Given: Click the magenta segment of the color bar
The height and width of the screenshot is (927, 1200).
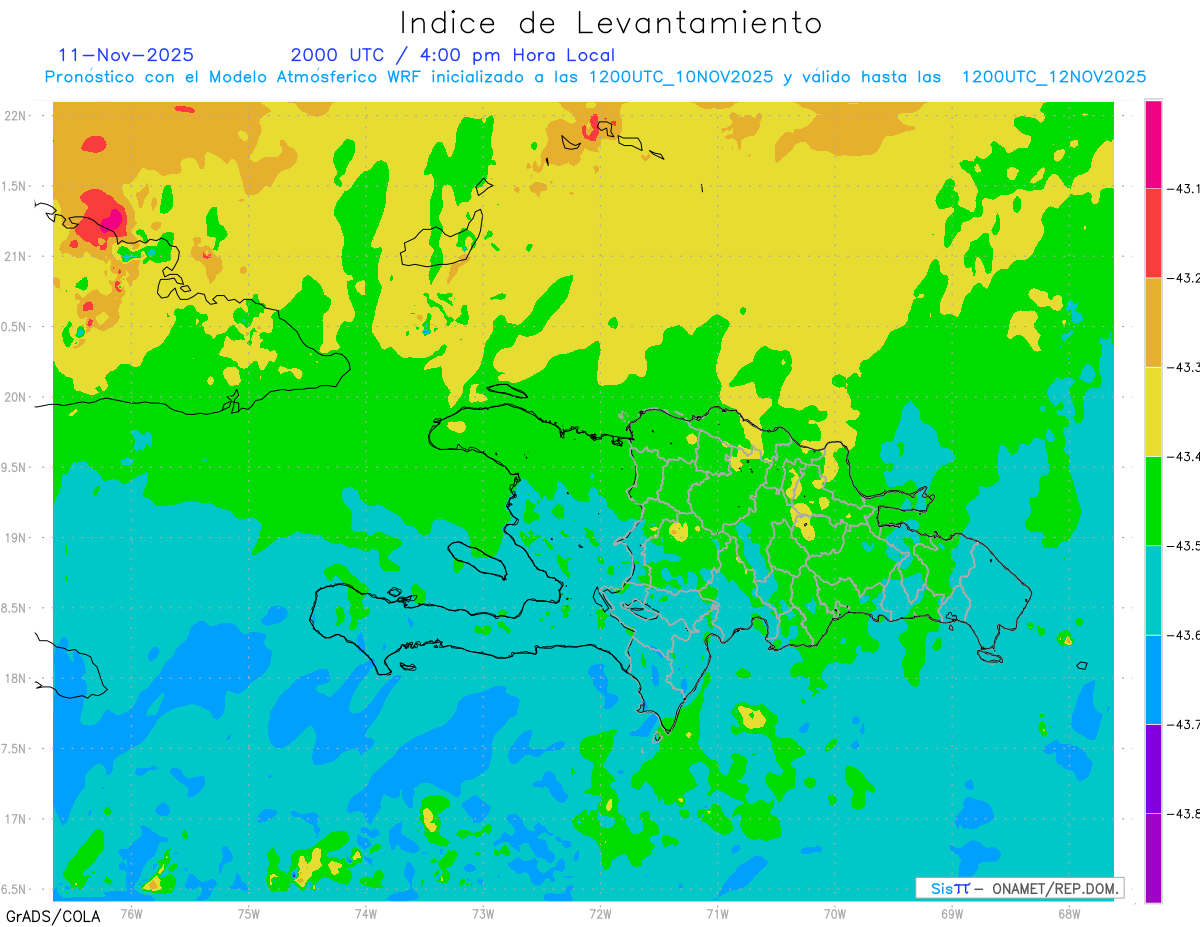Looking at the screenshot, I should [1153, 144].
